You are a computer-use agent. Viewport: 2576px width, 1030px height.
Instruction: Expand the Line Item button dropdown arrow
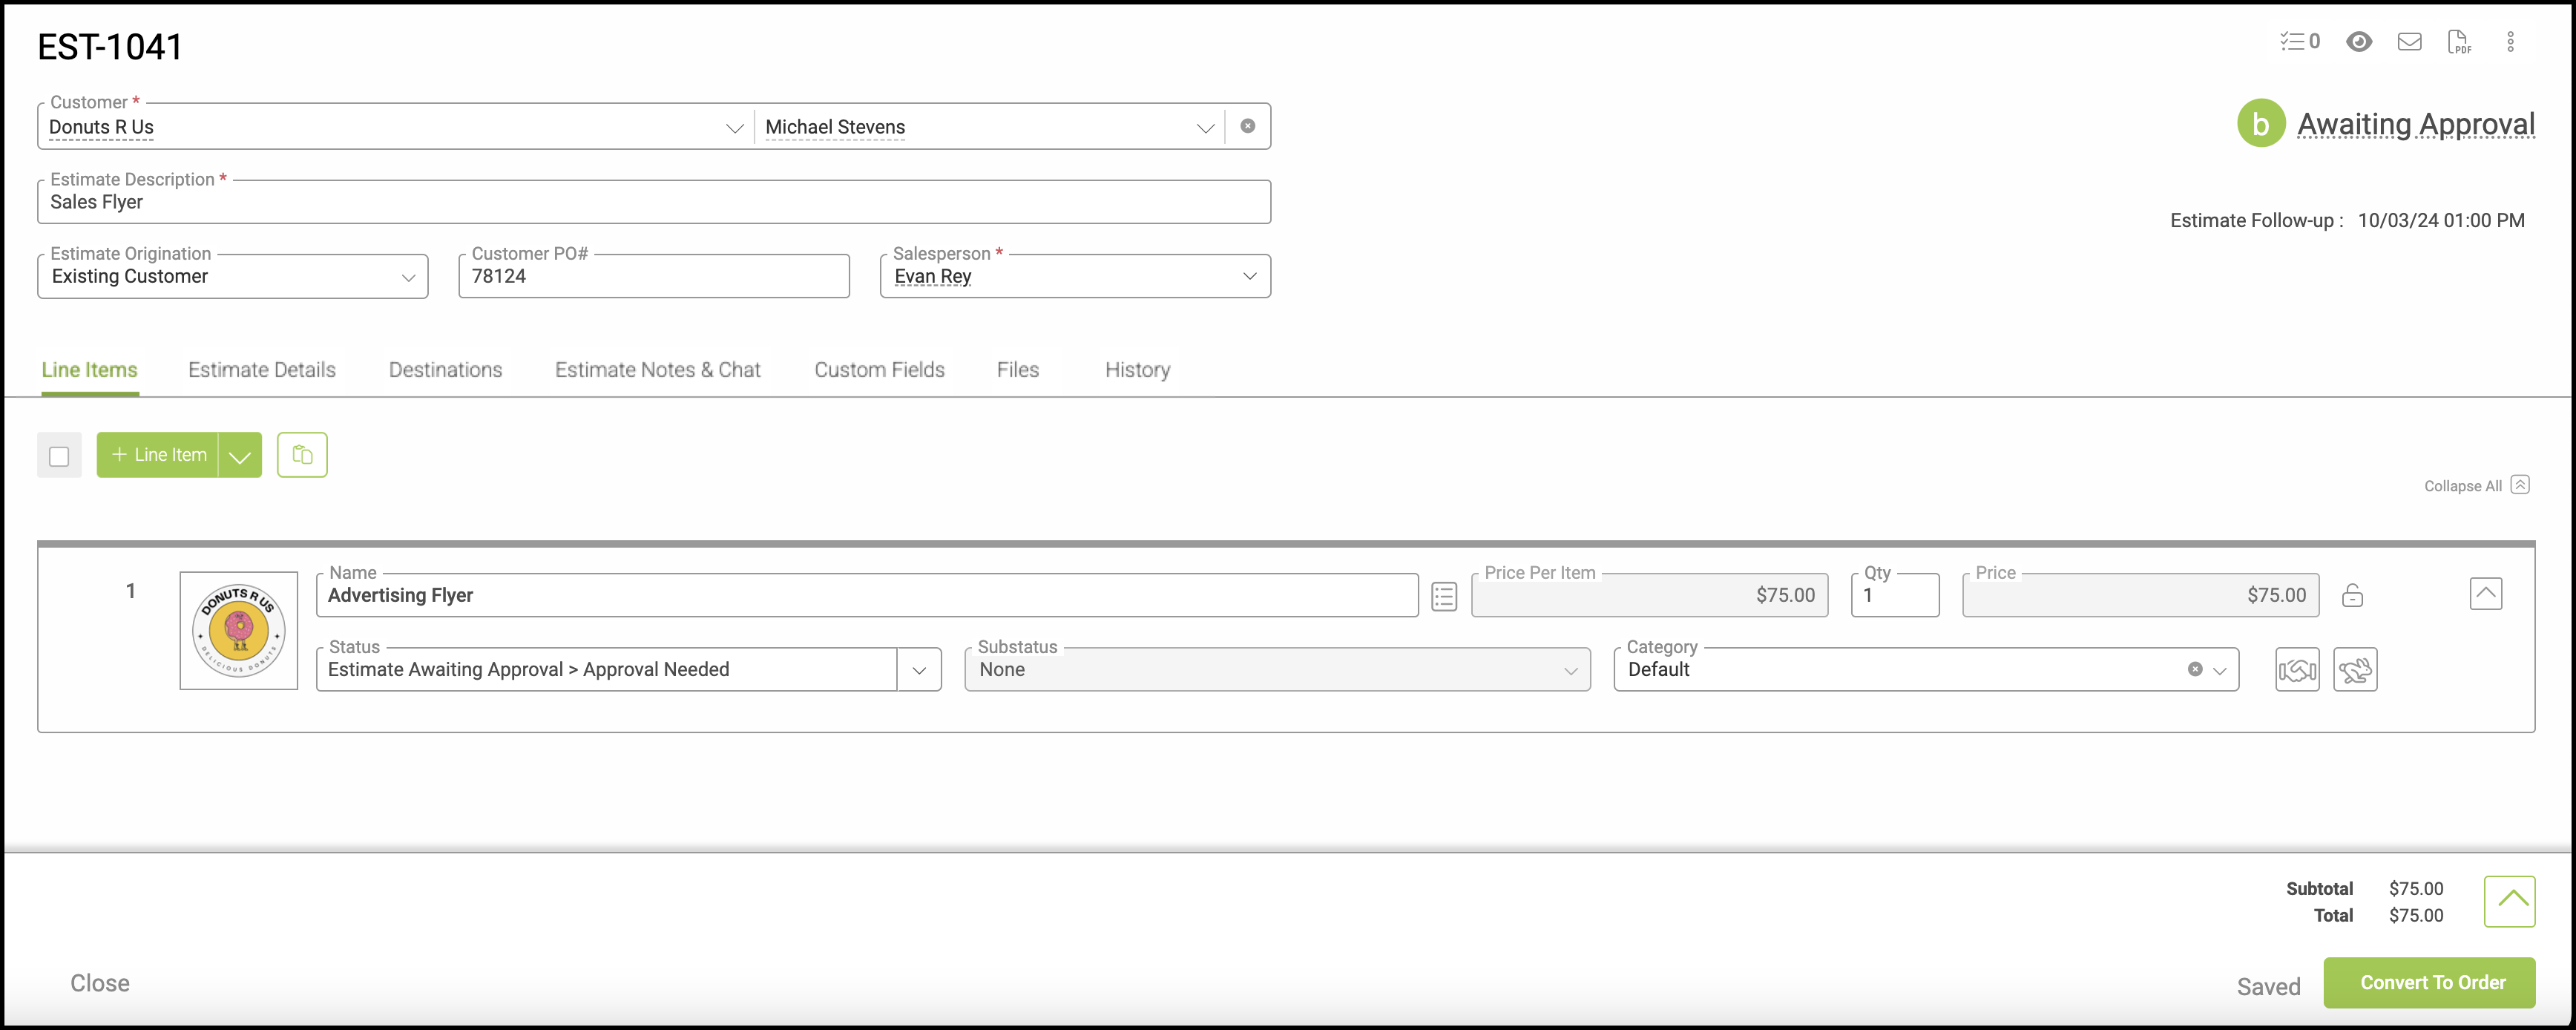240,456
